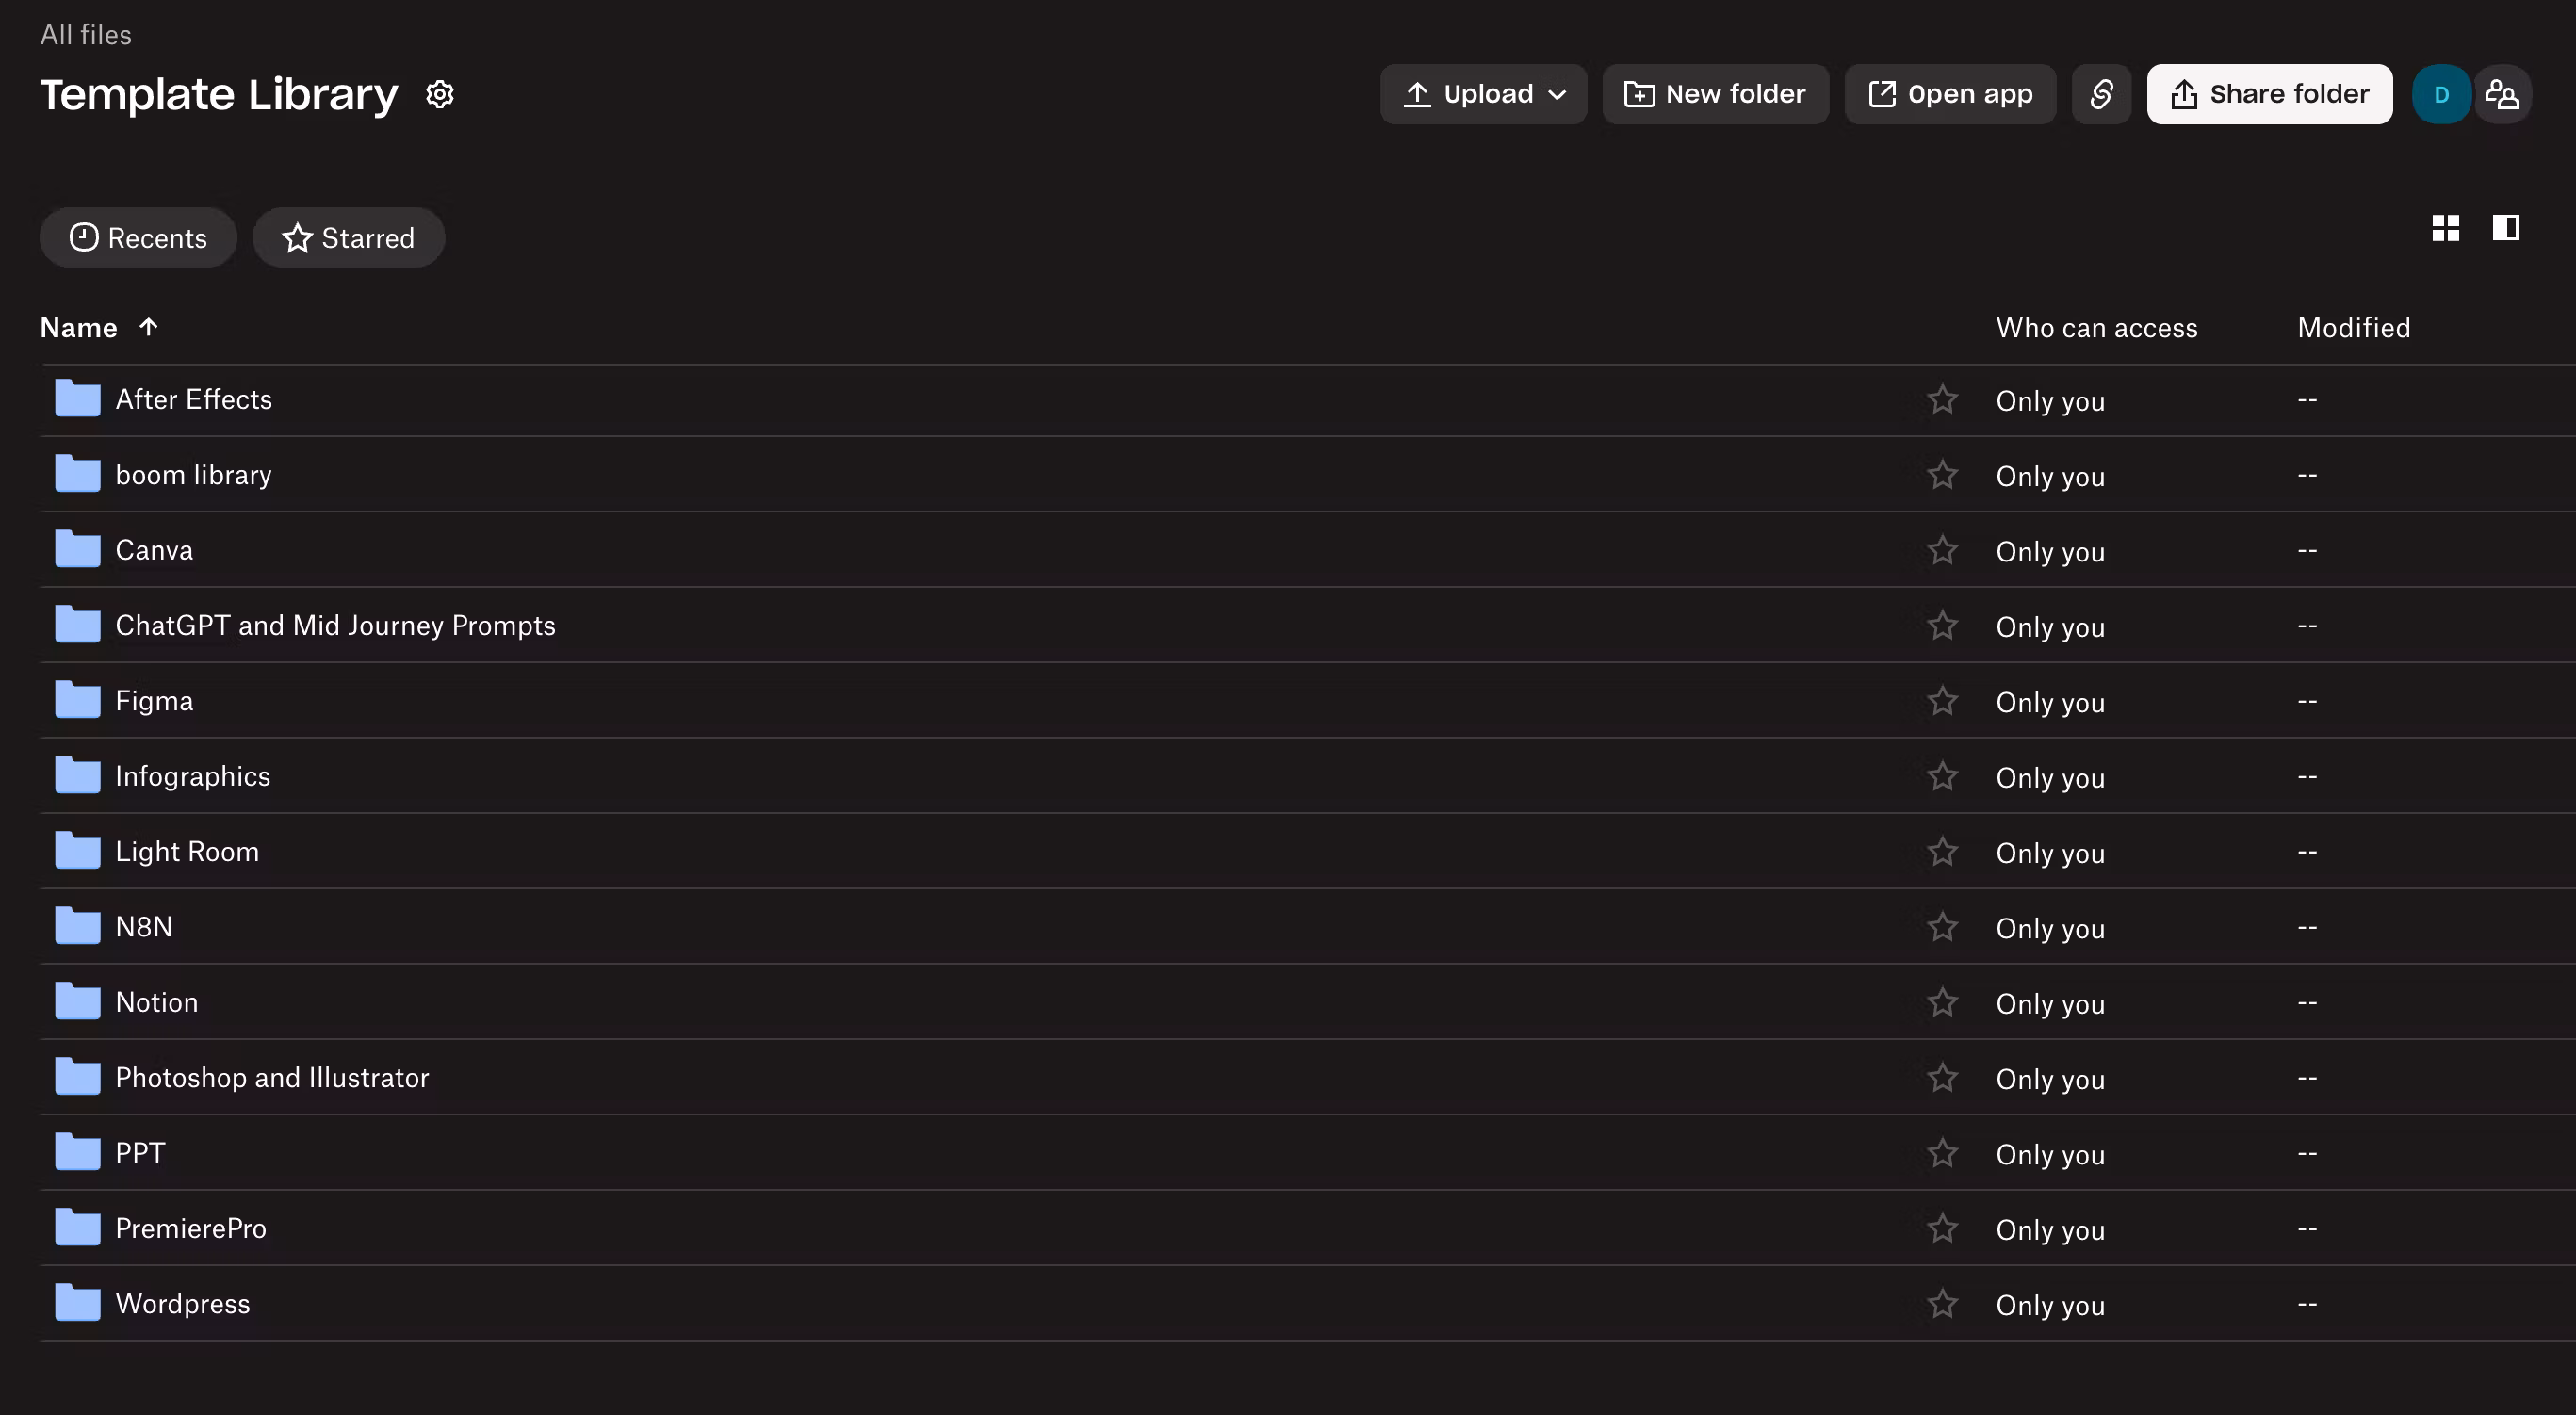
Task: Star the After Effects folder
Action: (x=1942, y=399)
